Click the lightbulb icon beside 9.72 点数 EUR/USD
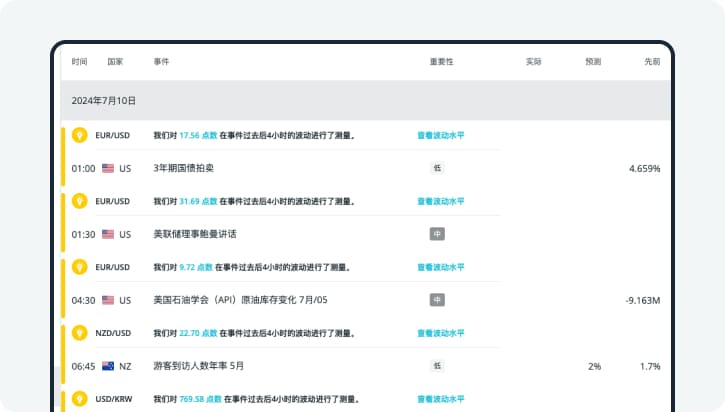 coord(80,267)
